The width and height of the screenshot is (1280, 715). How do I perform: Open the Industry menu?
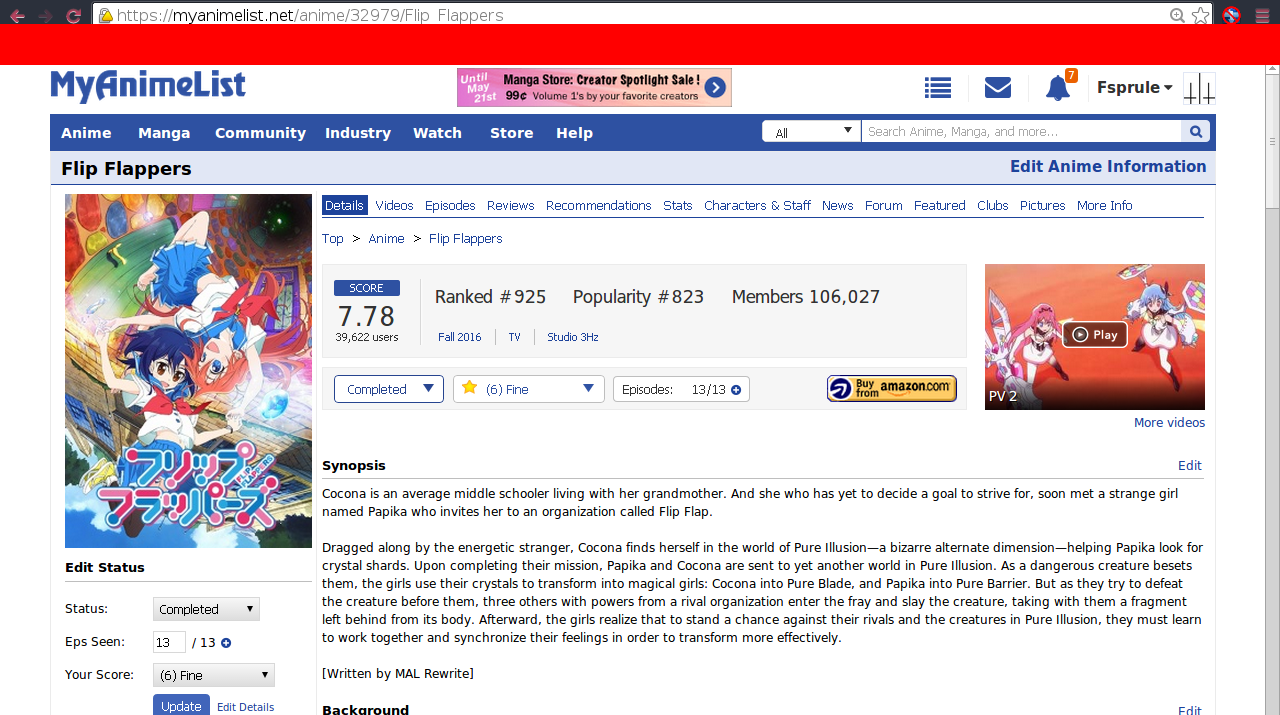point(358,132)
